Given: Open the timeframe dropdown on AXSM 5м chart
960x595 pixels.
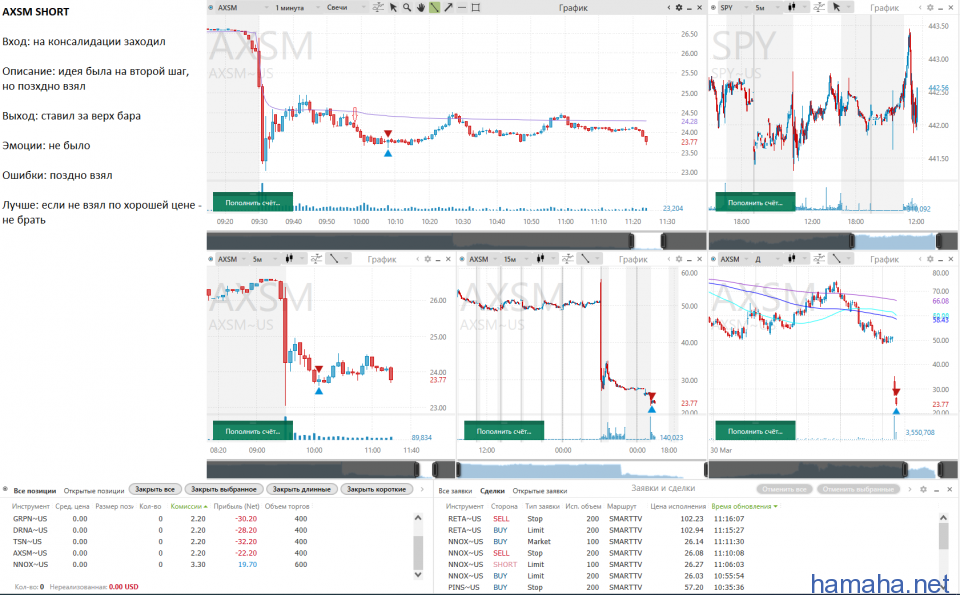Looking at the screenshot, I should [x=264, y=259].
